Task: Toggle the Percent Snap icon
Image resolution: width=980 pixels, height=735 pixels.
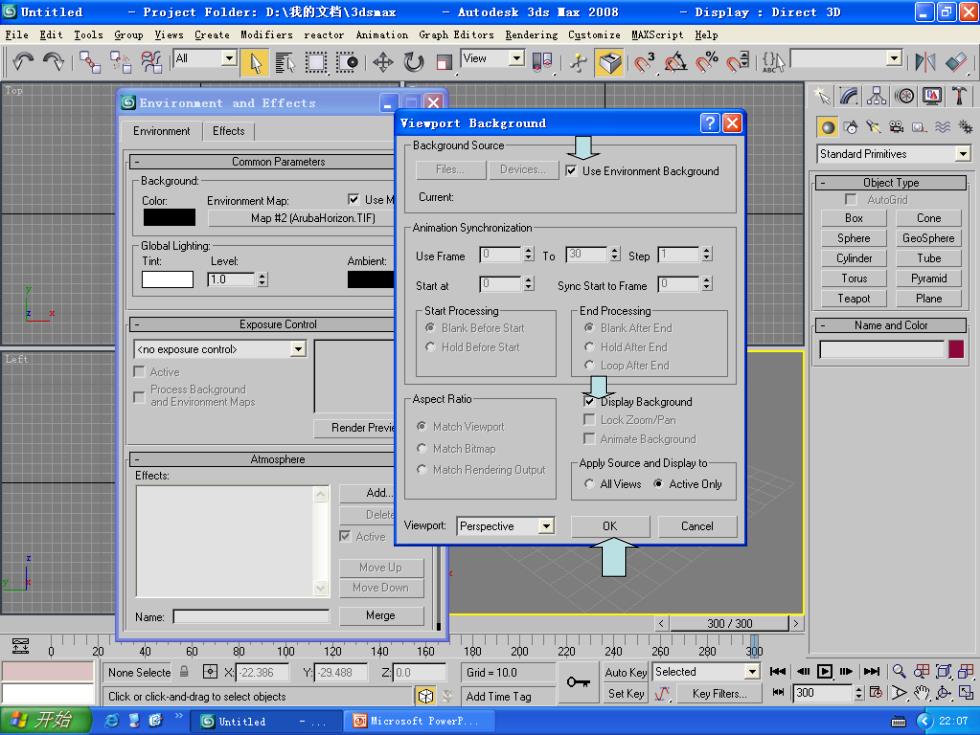Action: coord(707,62)
